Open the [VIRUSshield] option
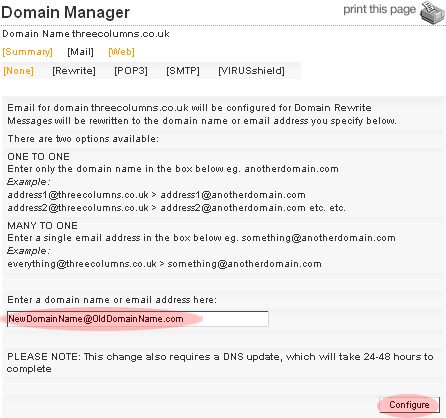The width and height of the screenshot is (446, 418). click(251, 71)
